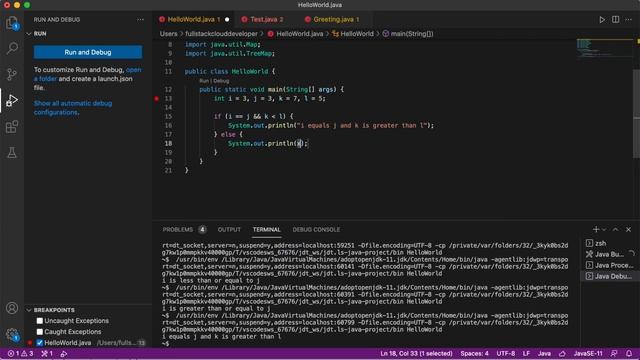640x360 pixels.
Task: Open the DEBUG CONSOLE panel tab
Action: pyautogui.click(x=316, y=230)
